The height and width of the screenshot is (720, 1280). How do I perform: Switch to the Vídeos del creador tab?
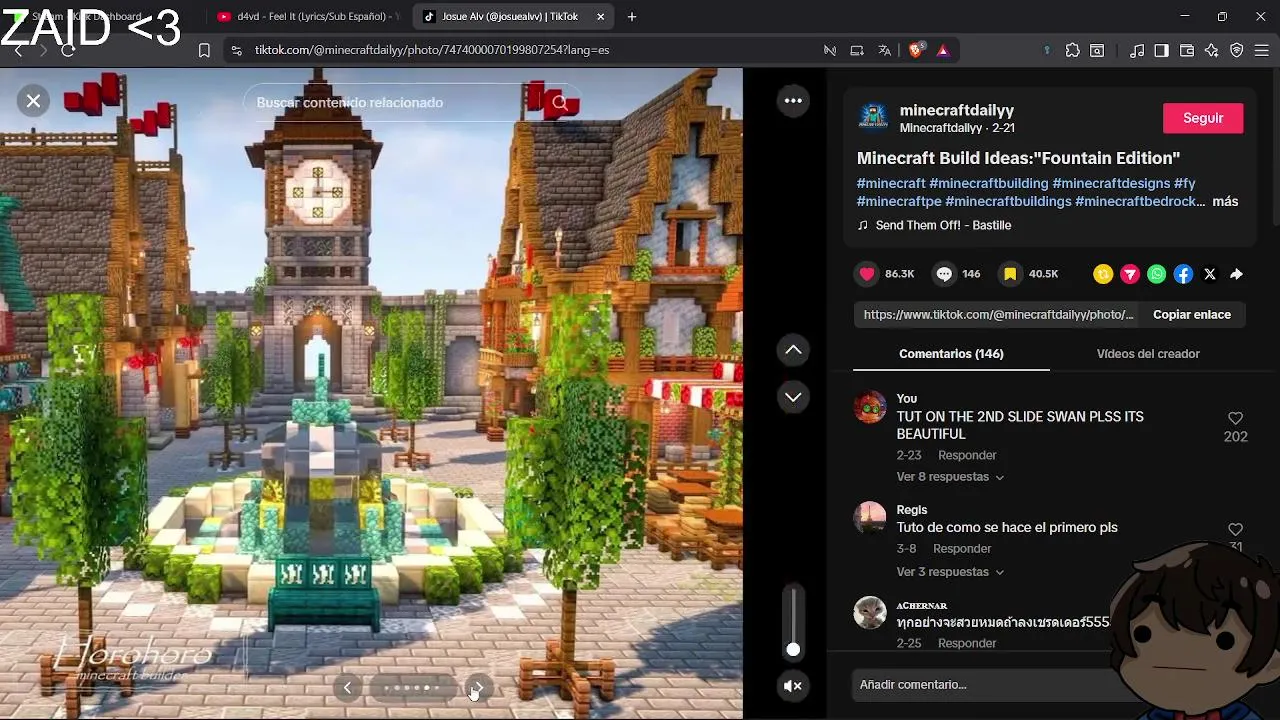(1148, 354)
